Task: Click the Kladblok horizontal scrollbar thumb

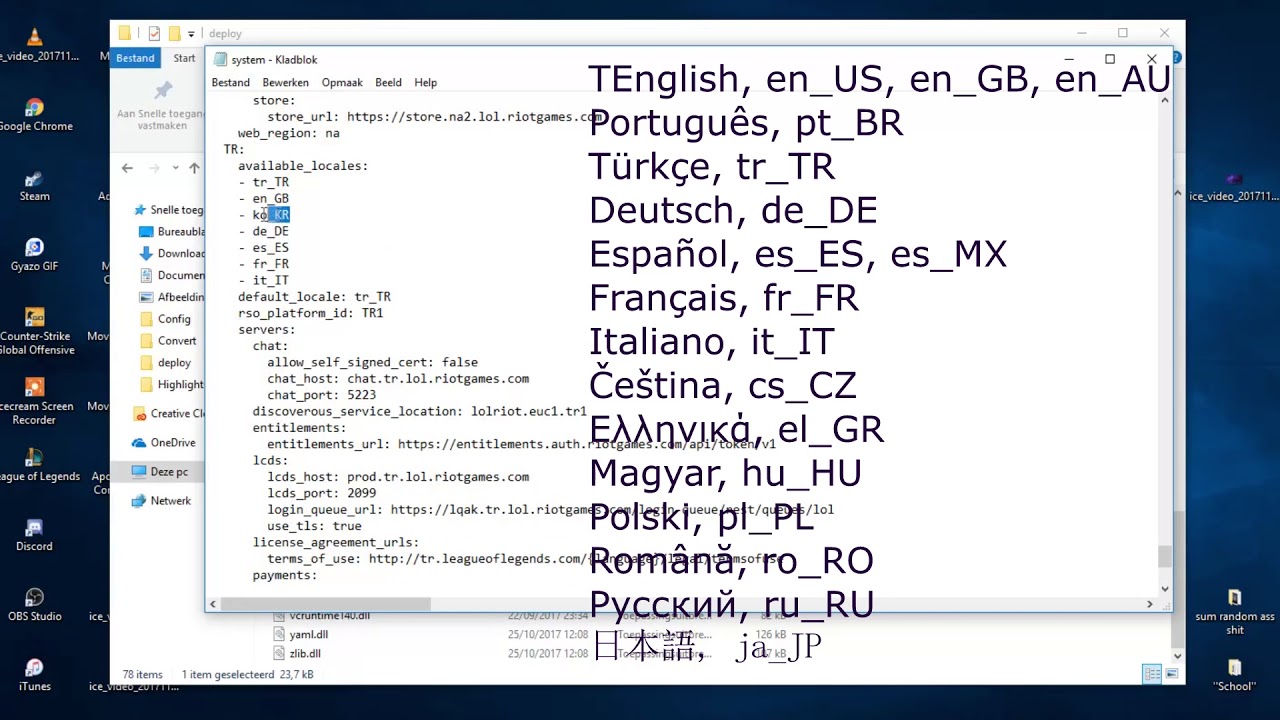Action: point(325,604)
